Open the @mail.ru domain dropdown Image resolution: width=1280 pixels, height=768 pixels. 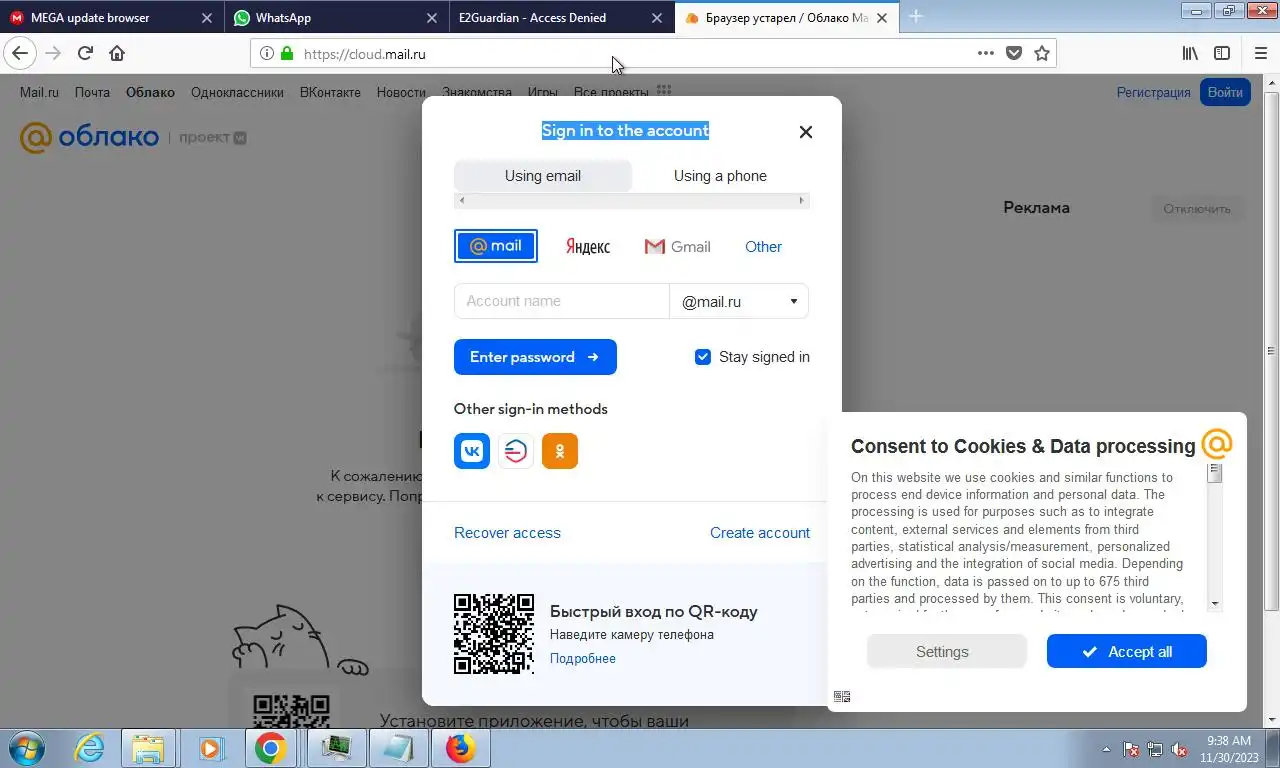click(739, 301)
